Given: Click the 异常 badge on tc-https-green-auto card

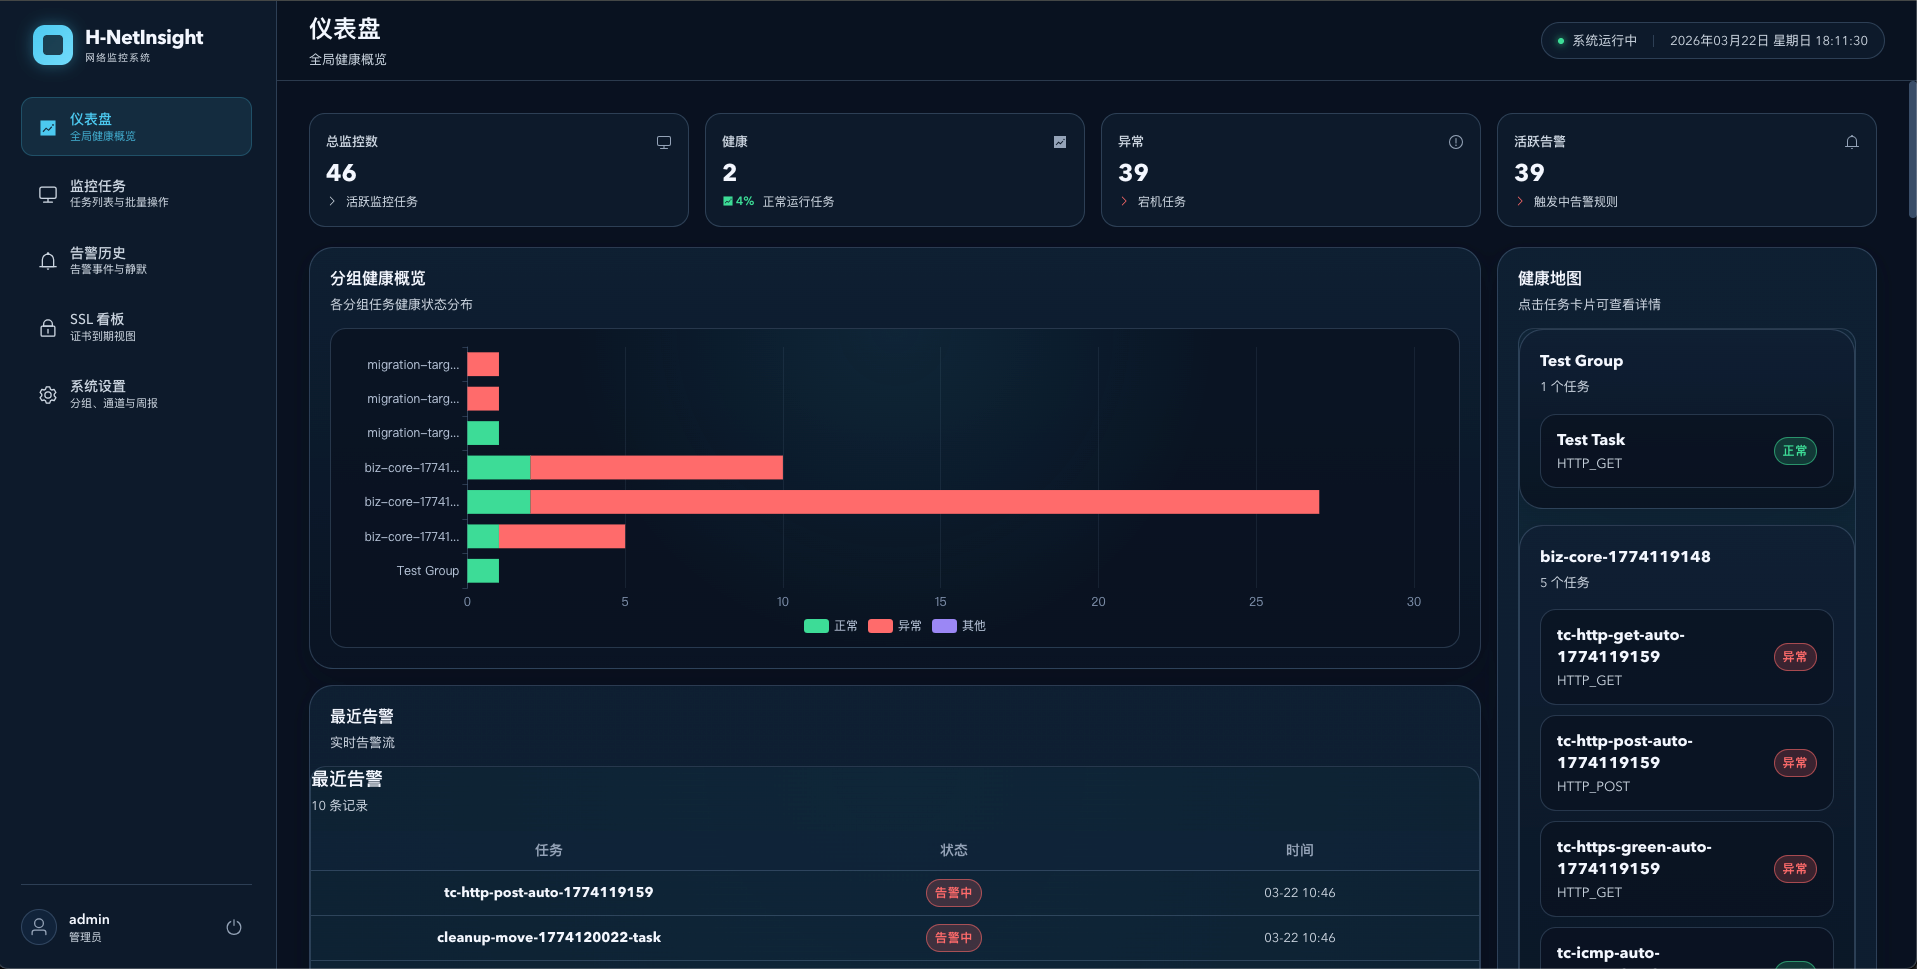Looking at the screenshot, I should [x=1795, y=869].
